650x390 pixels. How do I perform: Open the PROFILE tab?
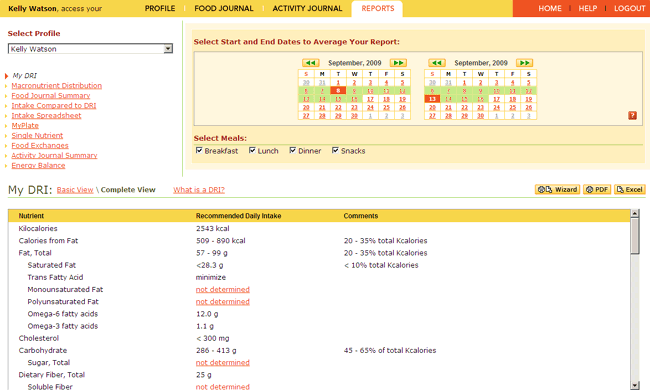(160, 8)
